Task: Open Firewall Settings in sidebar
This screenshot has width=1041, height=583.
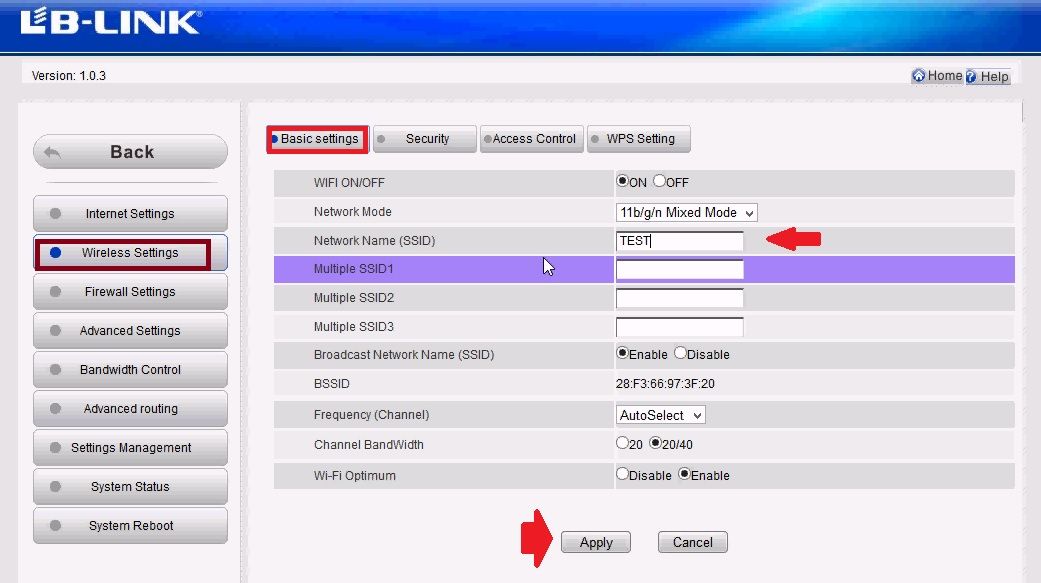Action: pyautogui.click(x=130, y=292)
